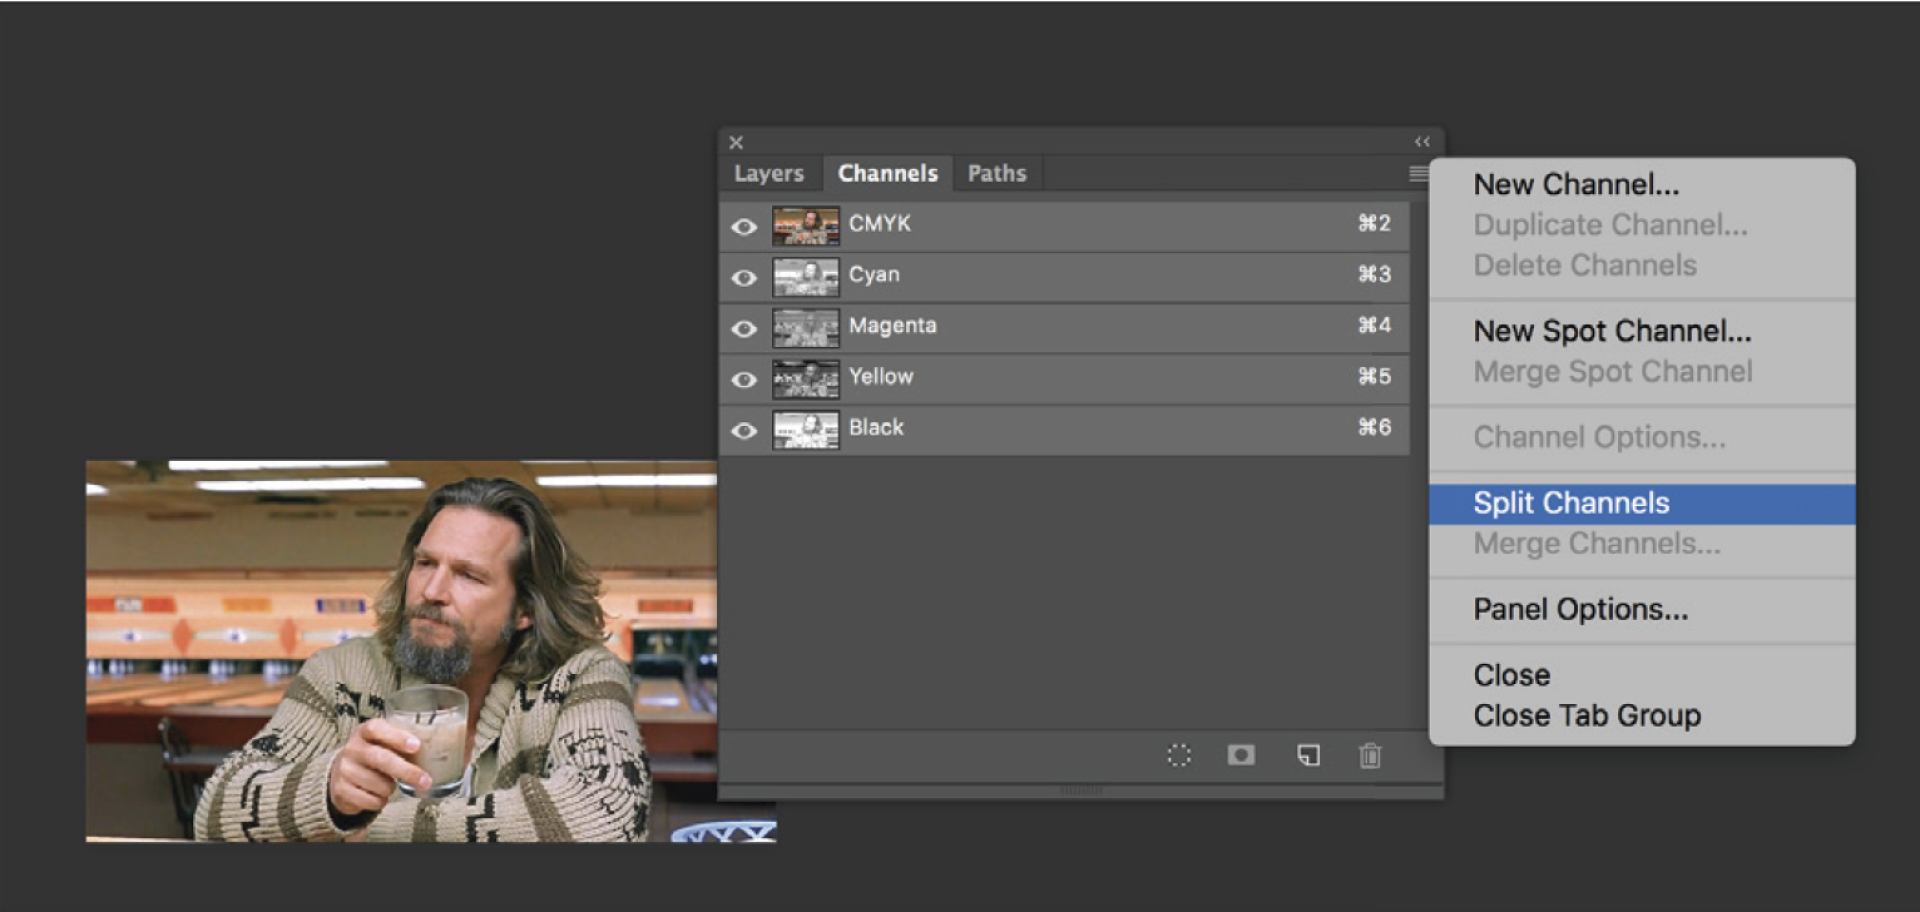Viewport: 1920px width, 912px height.
Task: Open Panel Options... from menu
Action: click(x=1580, y=609)
